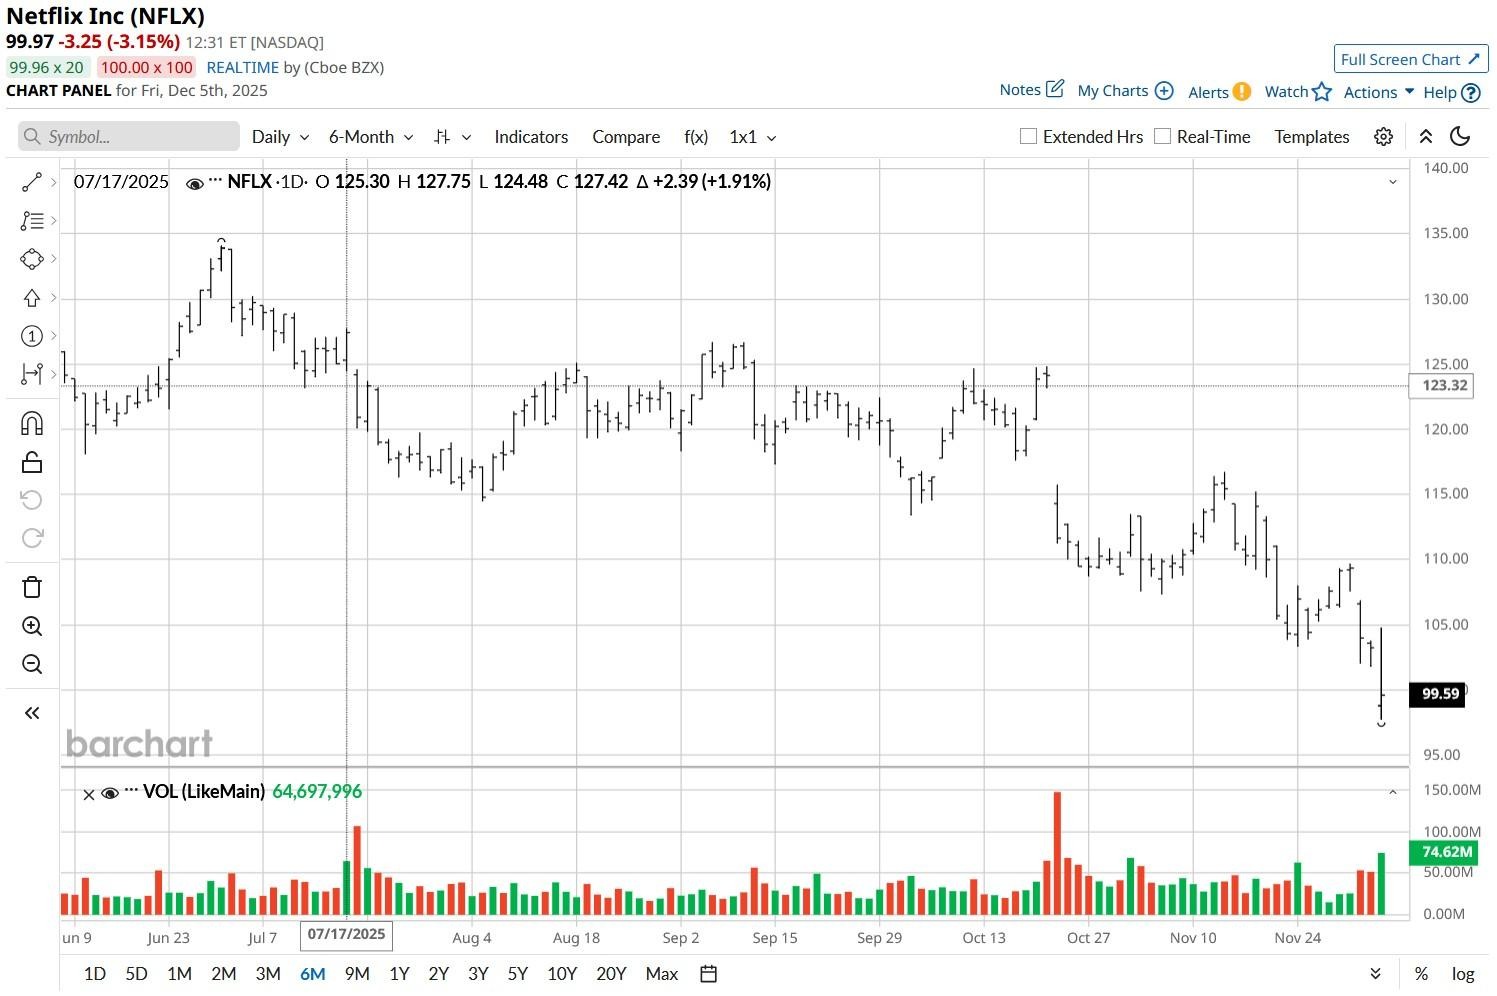The image size is (1497, 996).
Task: Undo the last chart action
Action: 32,500
